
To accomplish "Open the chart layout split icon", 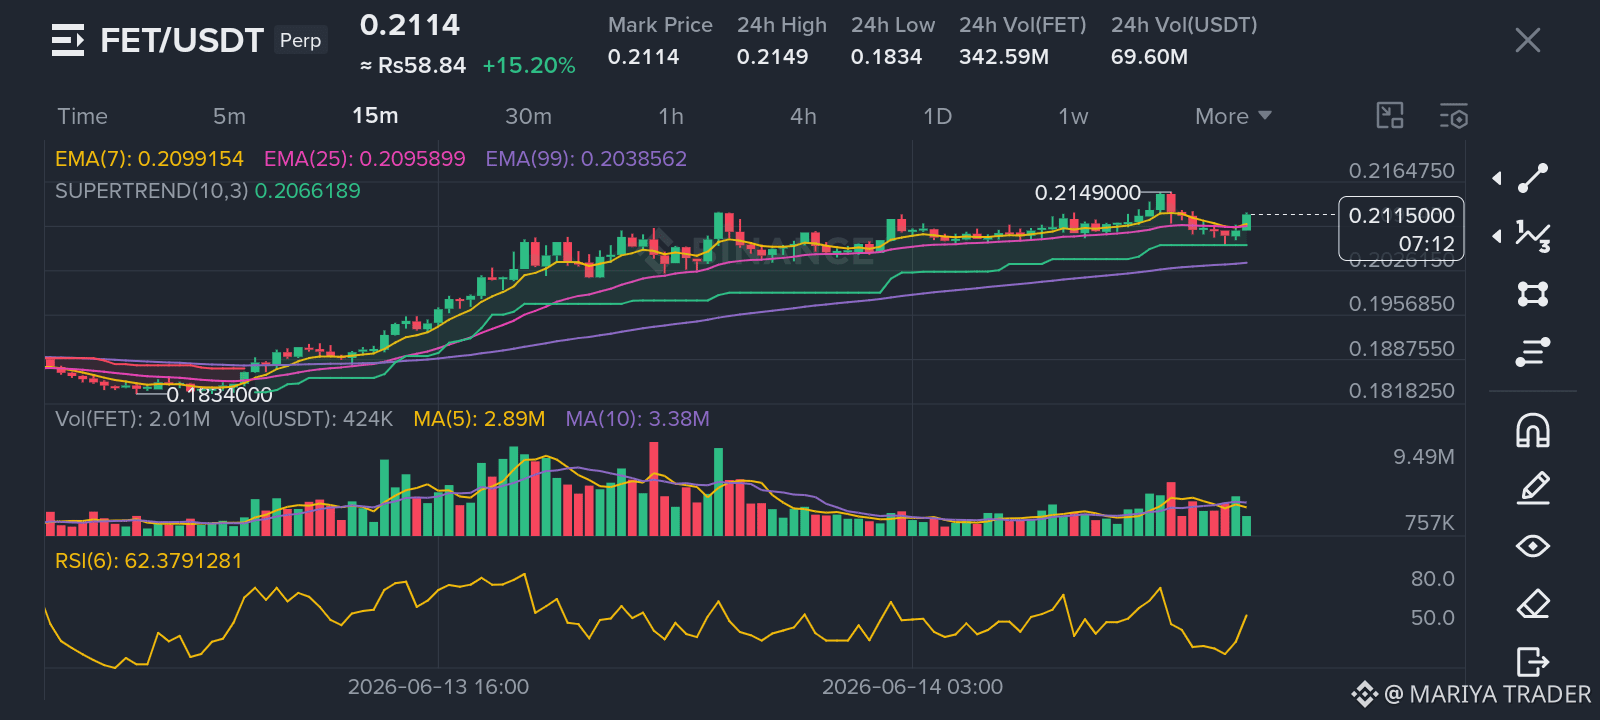I will (1390, 116).
